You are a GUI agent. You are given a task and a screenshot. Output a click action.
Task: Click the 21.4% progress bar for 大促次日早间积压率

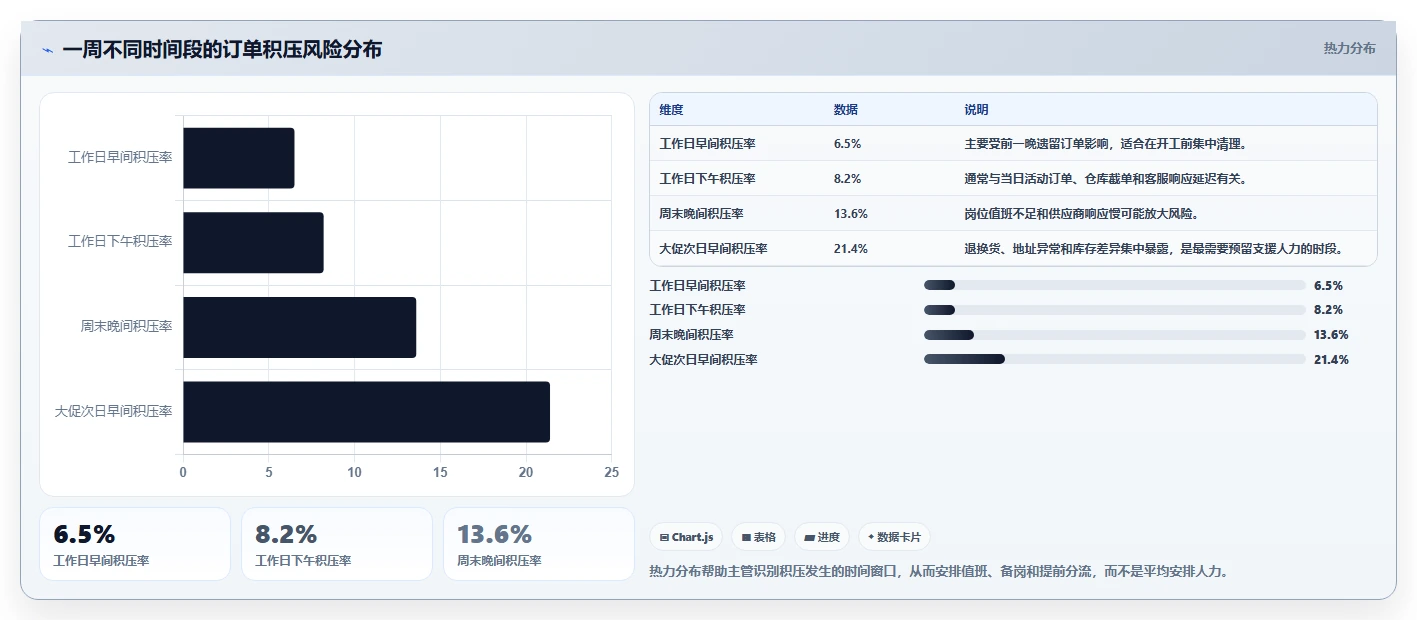point(1115,359)
